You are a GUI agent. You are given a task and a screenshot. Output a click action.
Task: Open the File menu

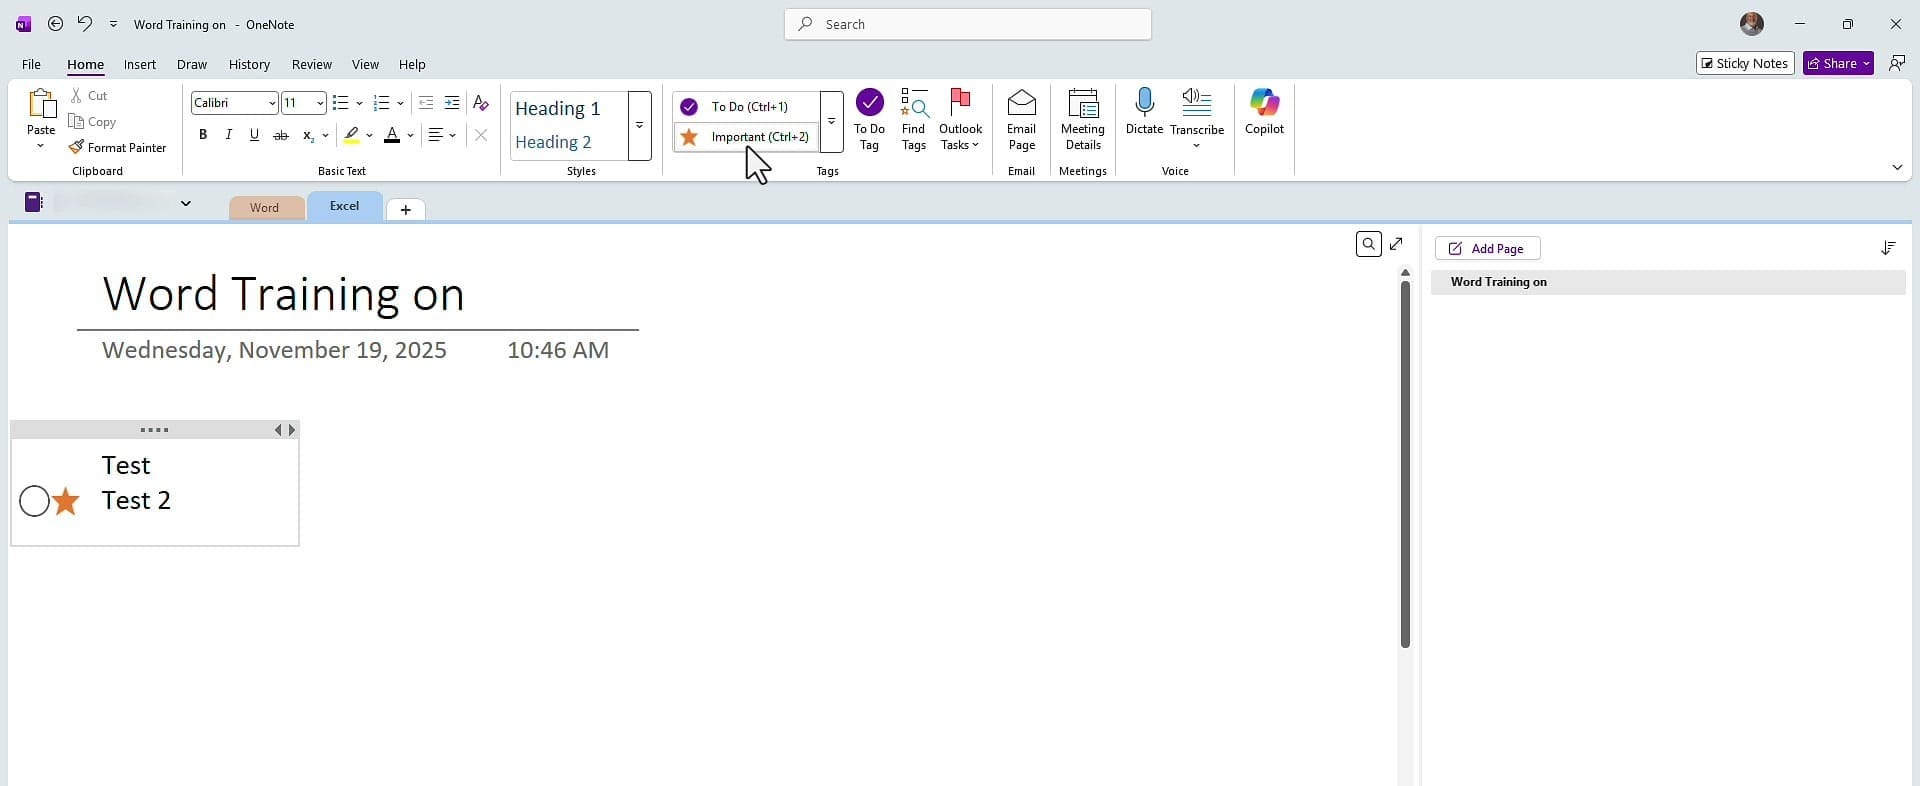point(31,64)
